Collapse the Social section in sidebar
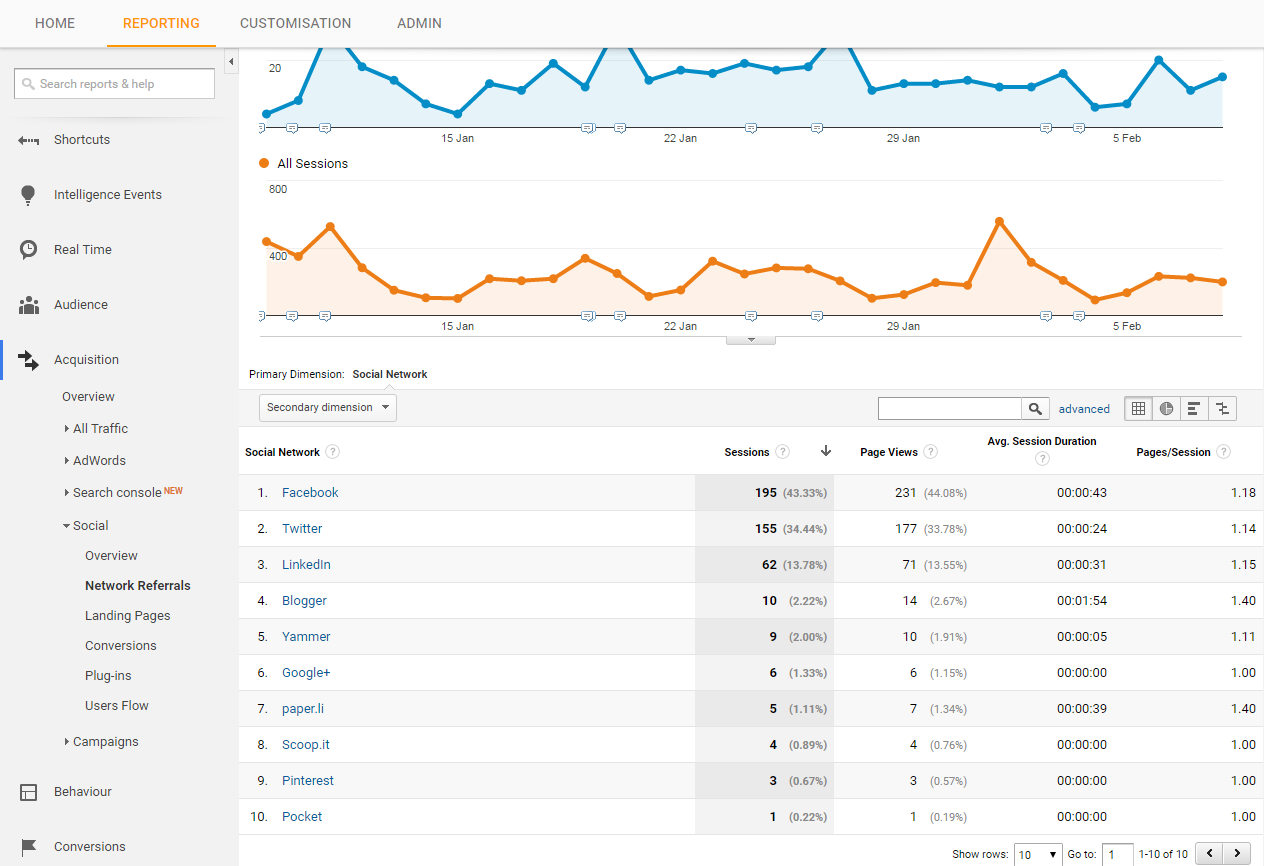The image size is (1264, 866). coord(85,526)
